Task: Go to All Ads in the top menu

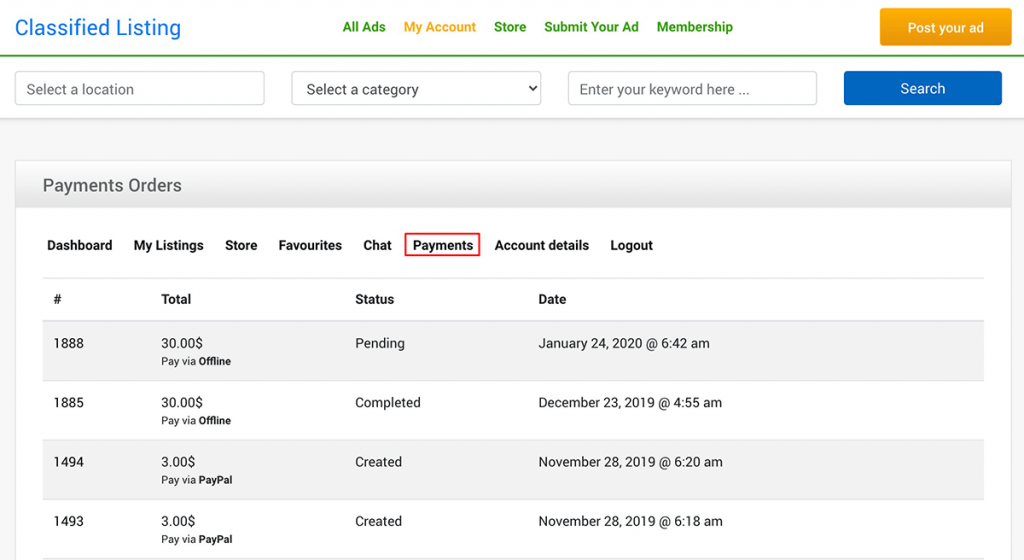Action: pos(364,27)
